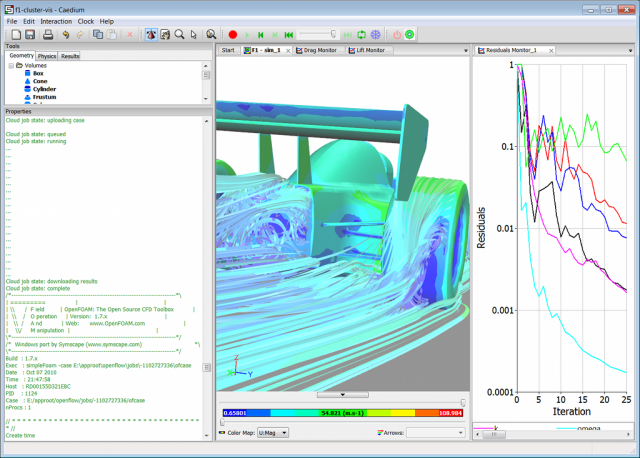
Task: Click the step forward playback icon
Action: click(x=275, y=35)
